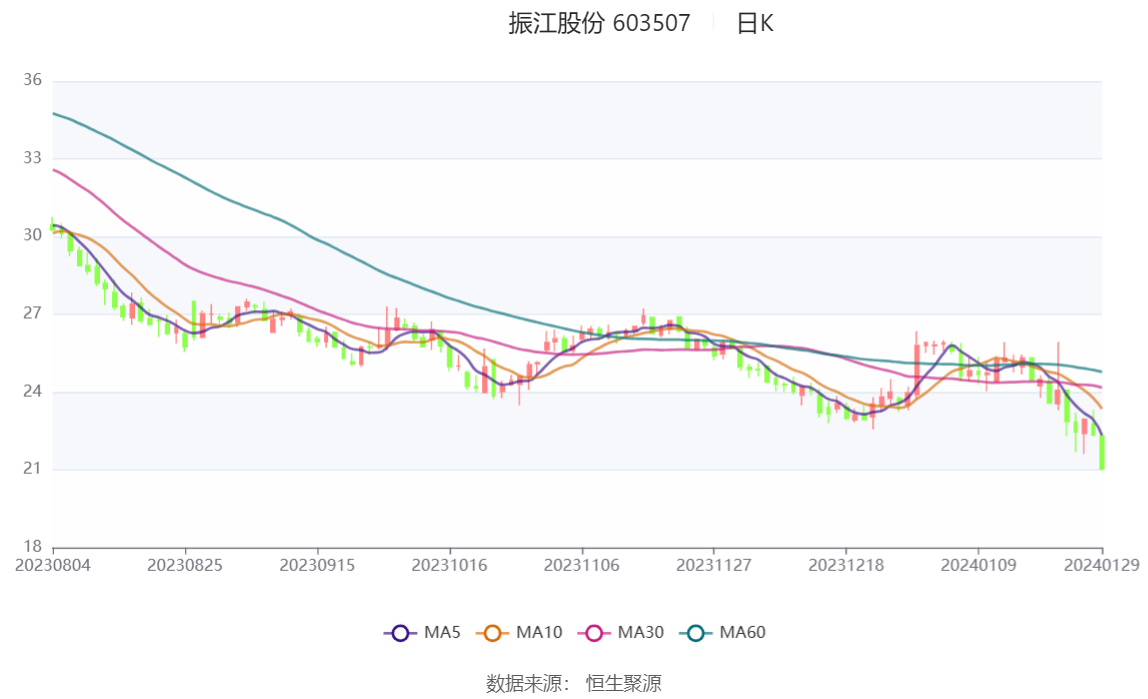Image resolution: width=1148 pixels, height=699 pixels.
Task: Click the x-axis date label 20231127
Action: [714, 565]
